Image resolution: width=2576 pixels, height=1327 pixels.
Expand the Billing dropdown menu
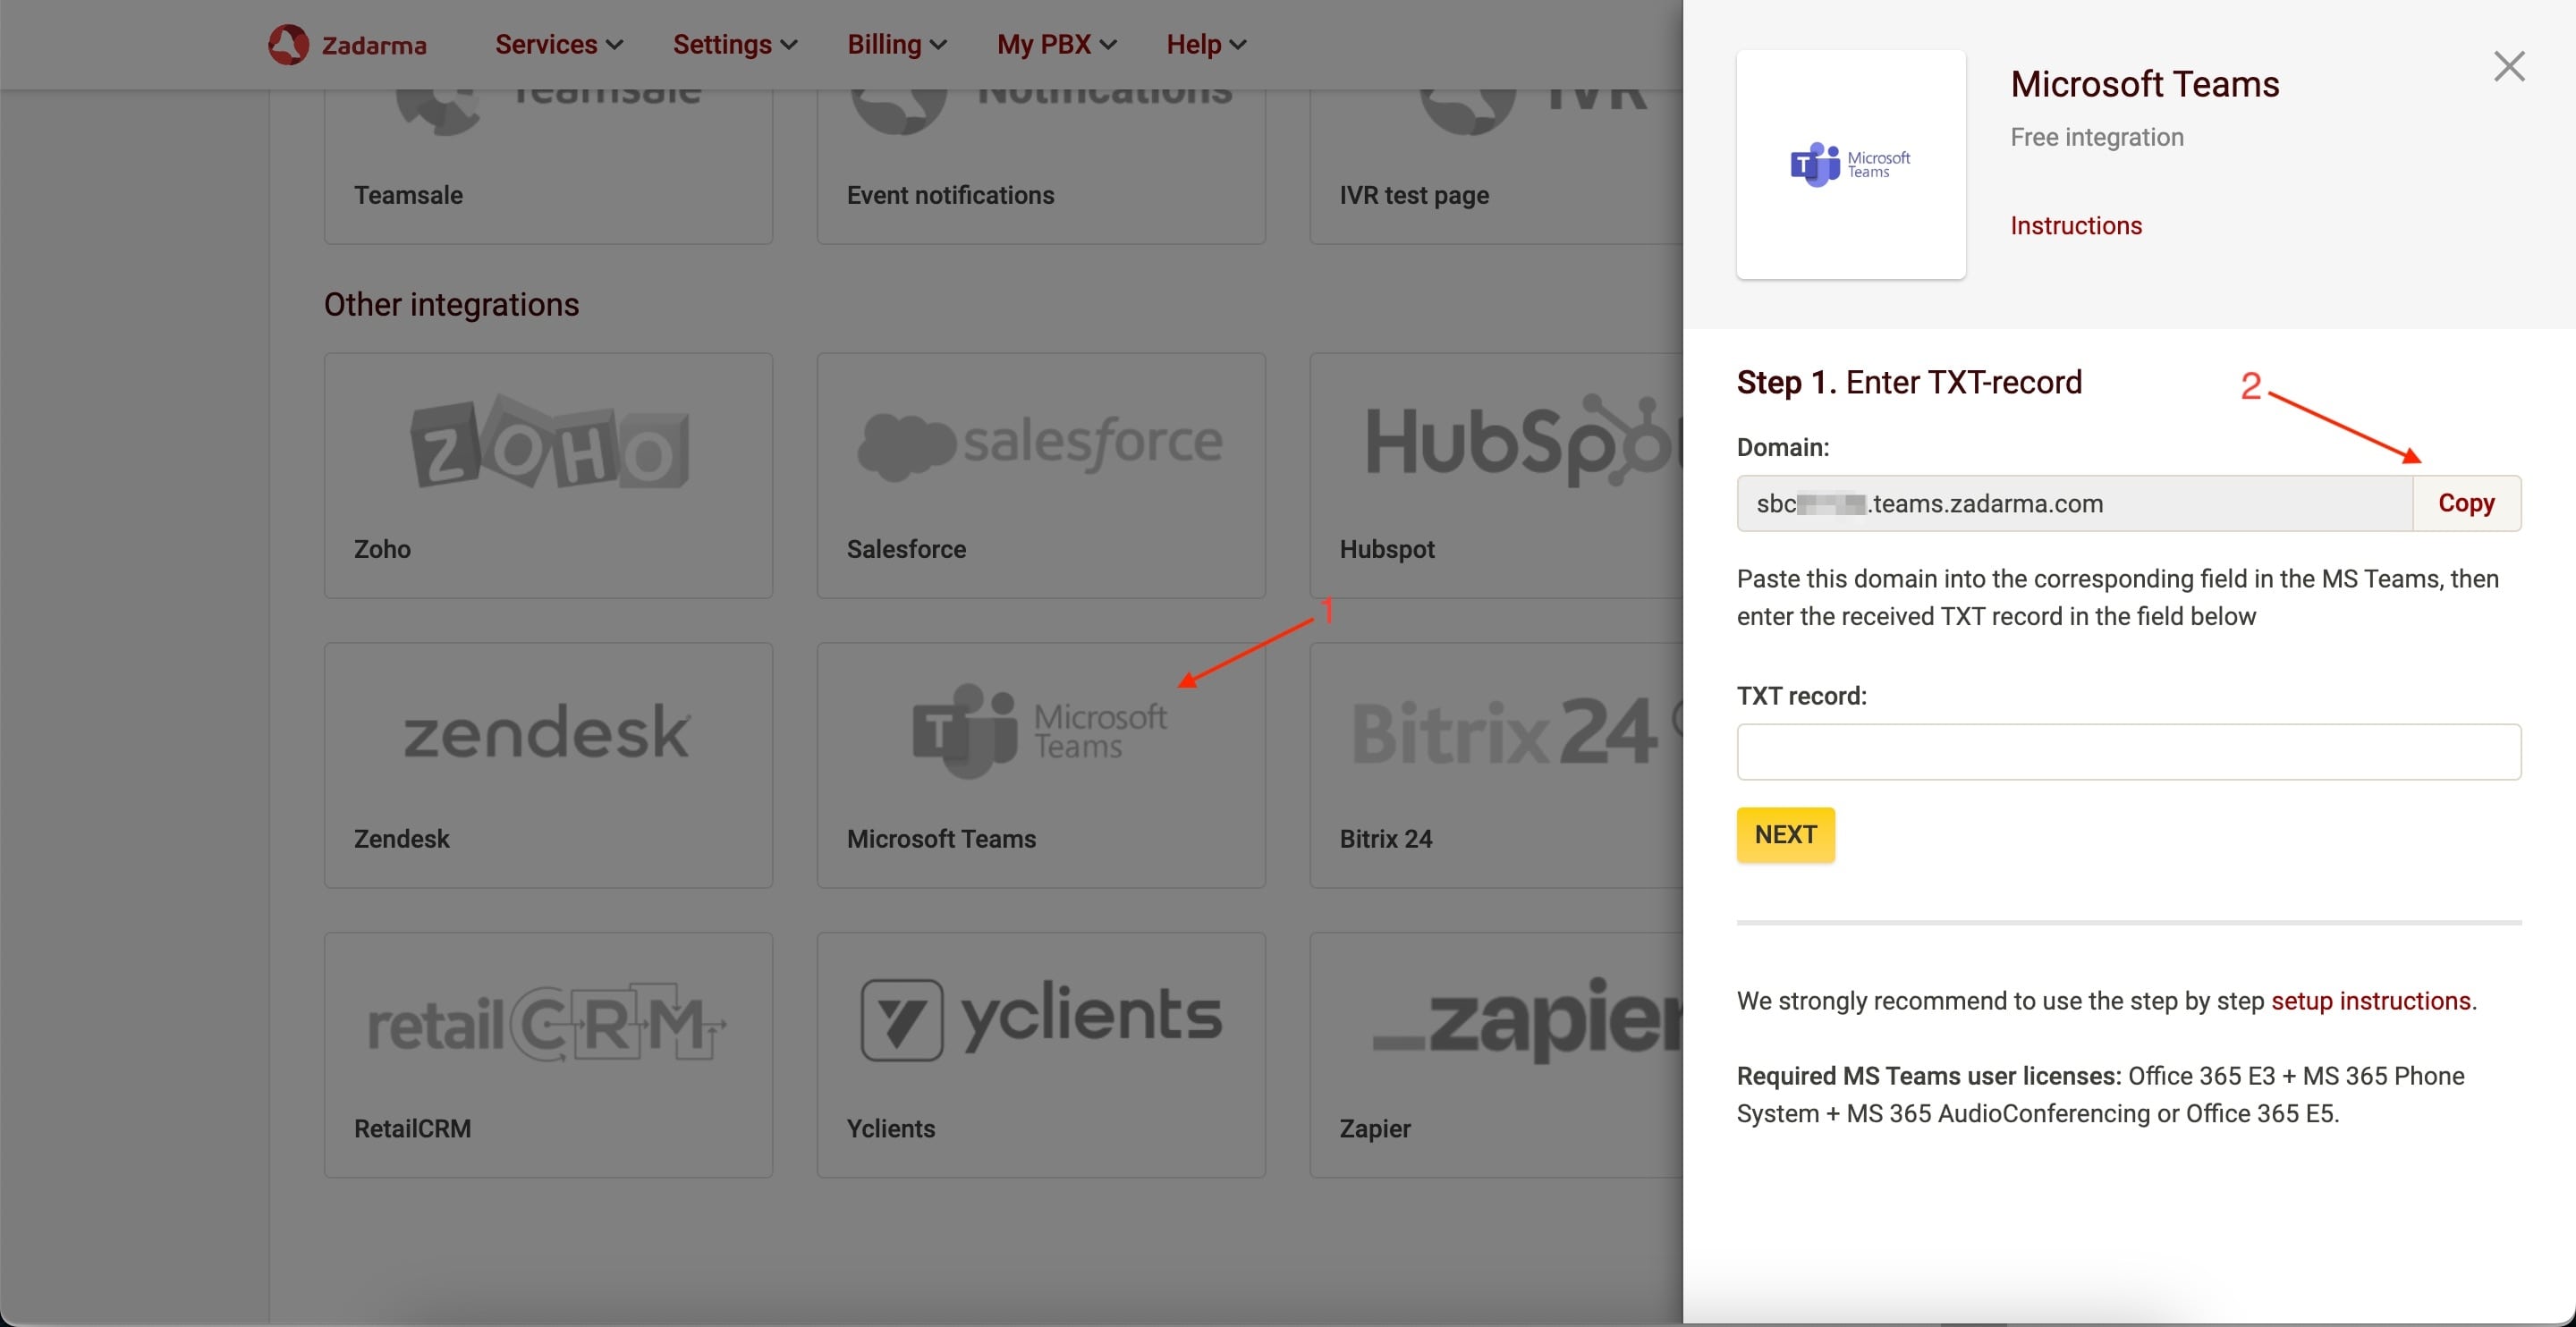(896, 44)
